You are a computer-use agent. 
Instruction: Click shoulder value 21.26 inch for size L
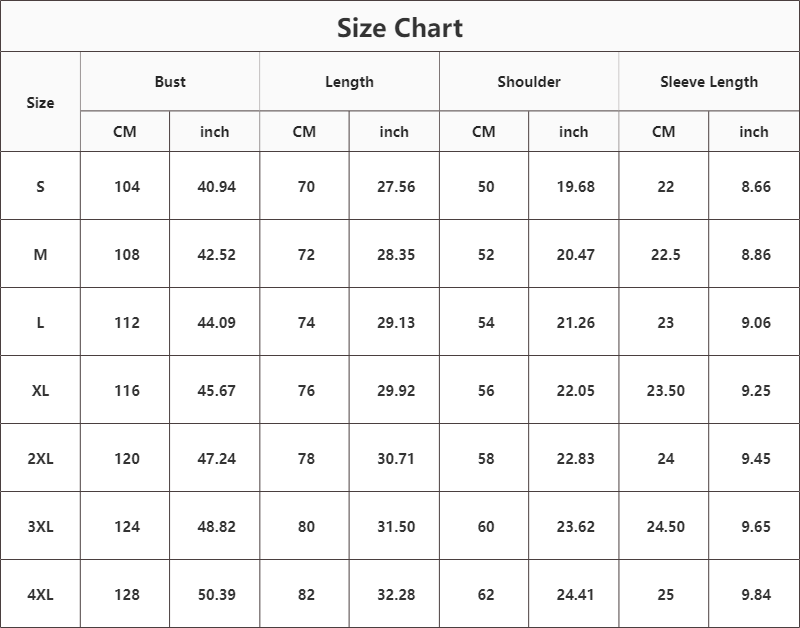pos(575,323)
